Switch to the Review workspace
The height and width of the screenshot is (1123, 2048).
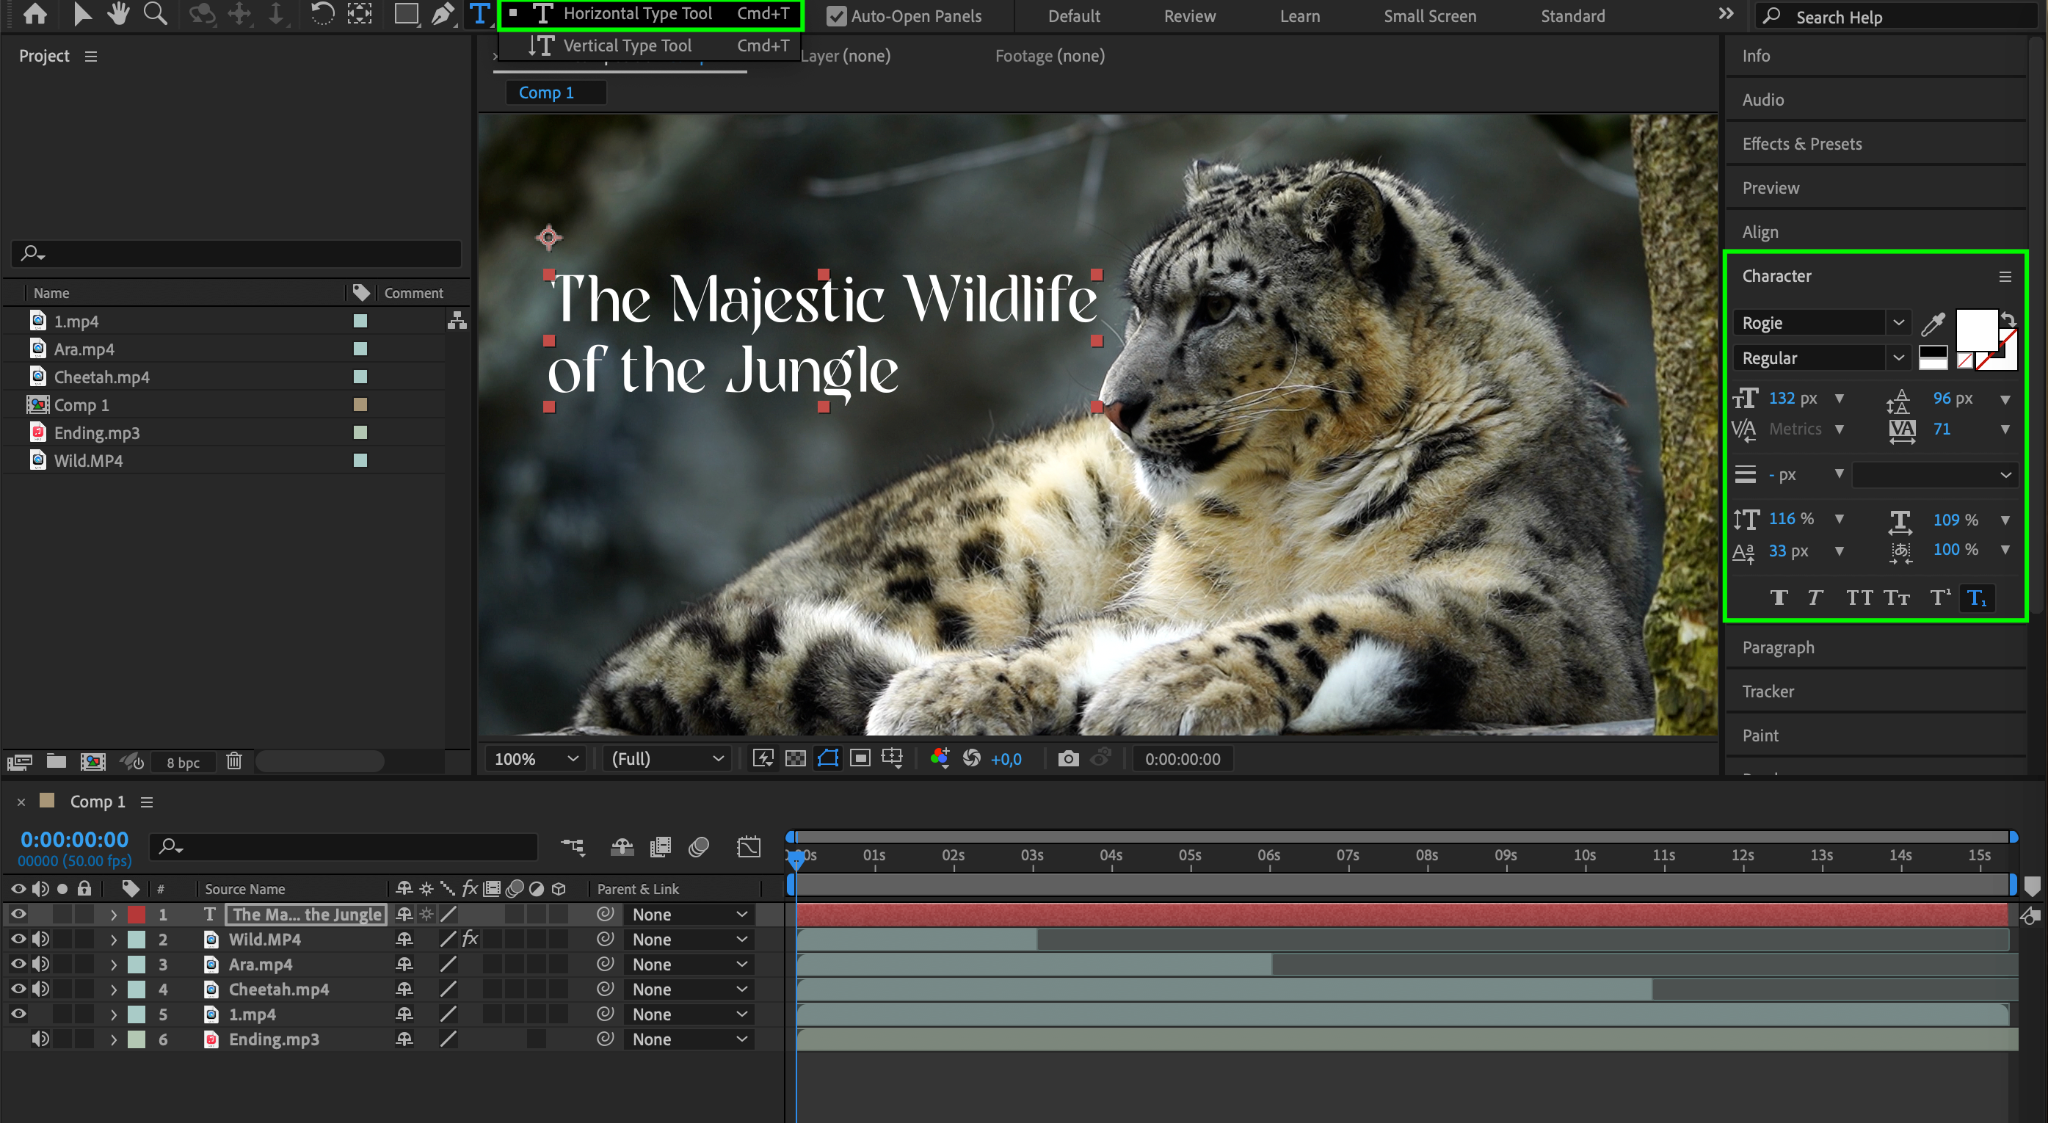pyautogui.click(x=1189, y=16)
